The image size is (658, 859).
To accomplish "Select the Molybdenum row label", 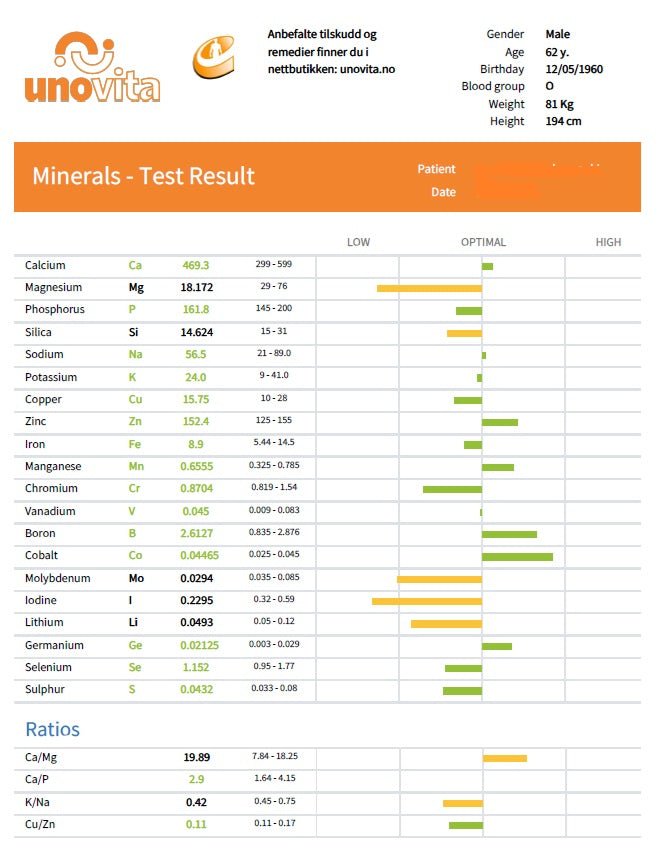I will coord(58,579).
